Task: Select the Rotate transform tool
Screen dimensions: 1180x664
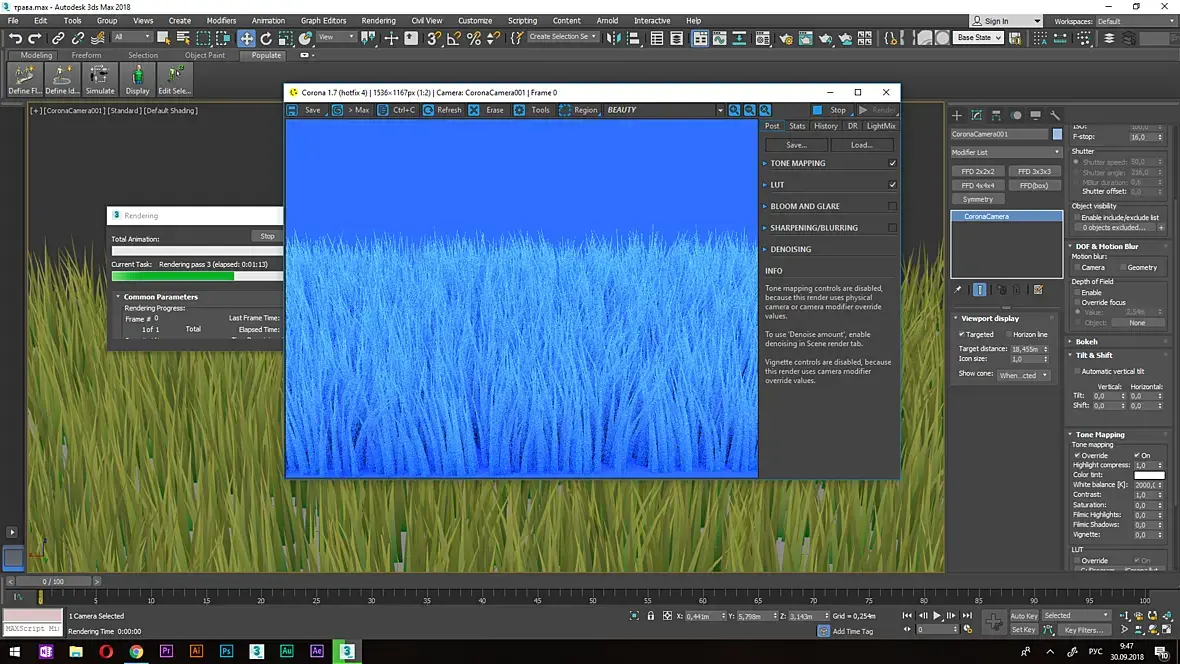Action: (266, 38)
